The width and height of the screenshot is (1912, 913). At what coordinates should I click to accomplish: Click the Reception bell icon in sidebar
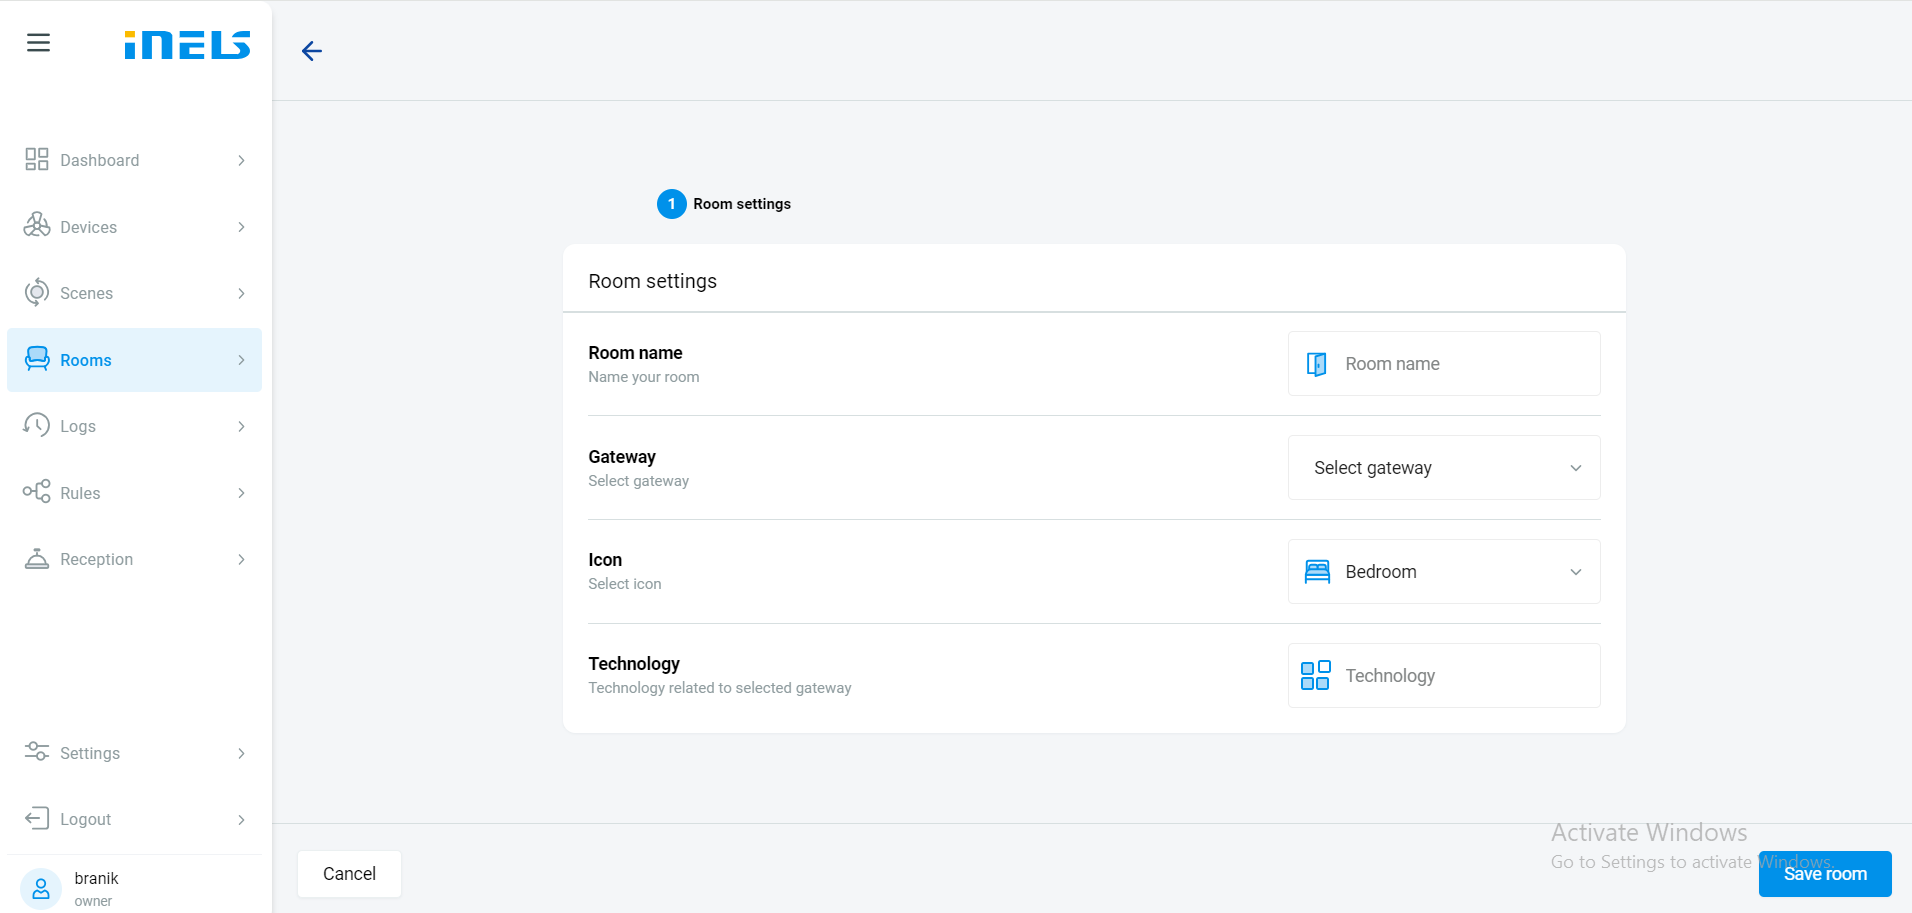tap(37, 559)
